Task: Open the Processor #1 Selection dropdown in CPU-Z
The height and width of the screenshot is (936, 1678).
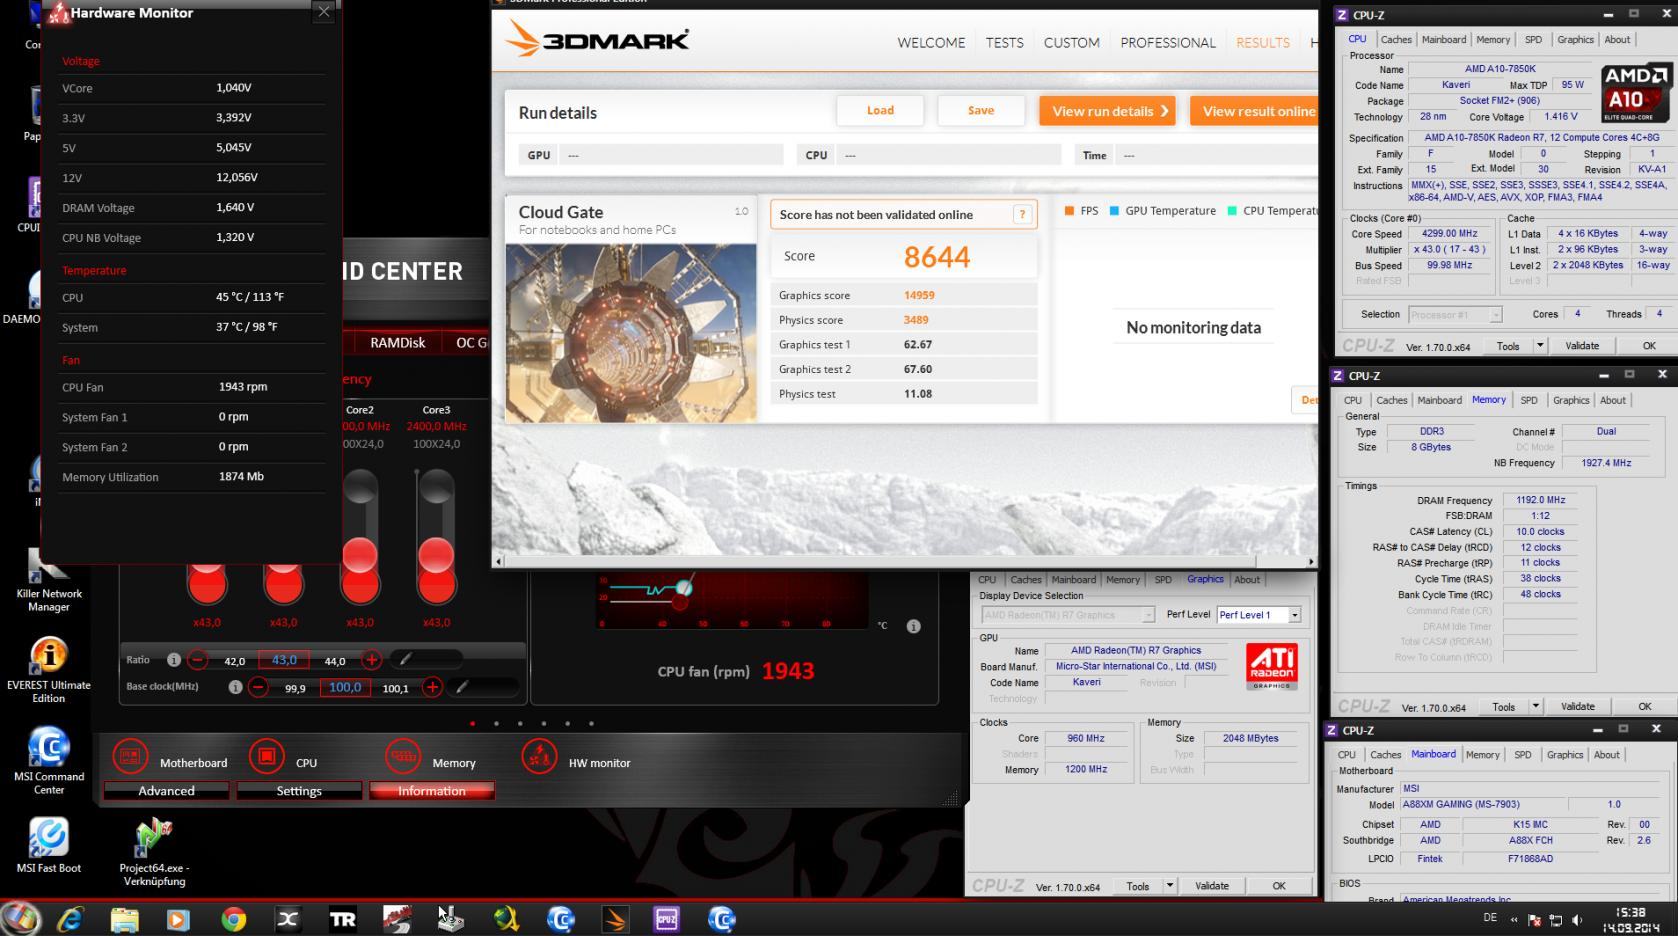Action: [1496, 314]
